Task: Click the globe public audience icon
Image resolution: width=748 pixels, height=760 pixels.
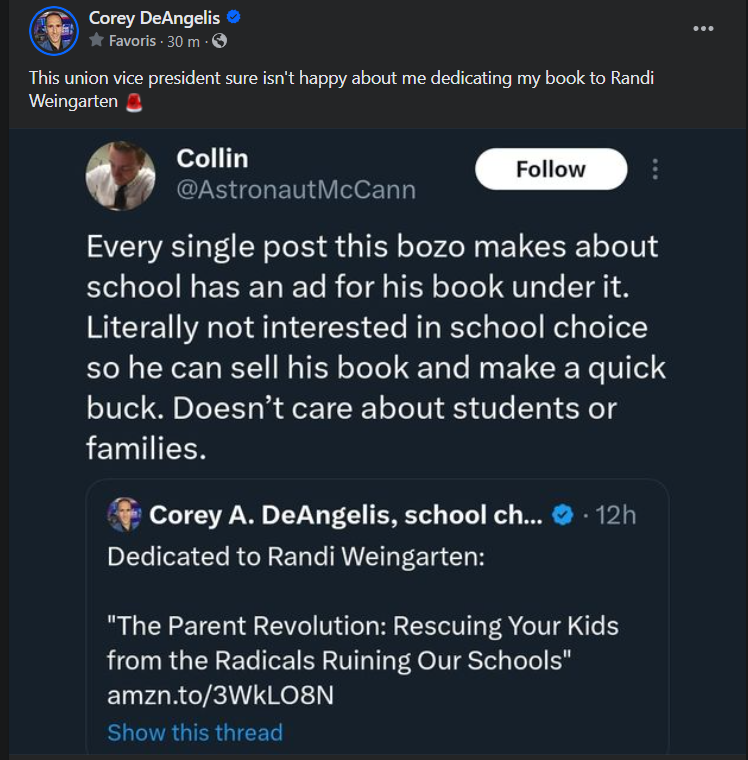Action: pyautogui.click(x=220, y=41)
